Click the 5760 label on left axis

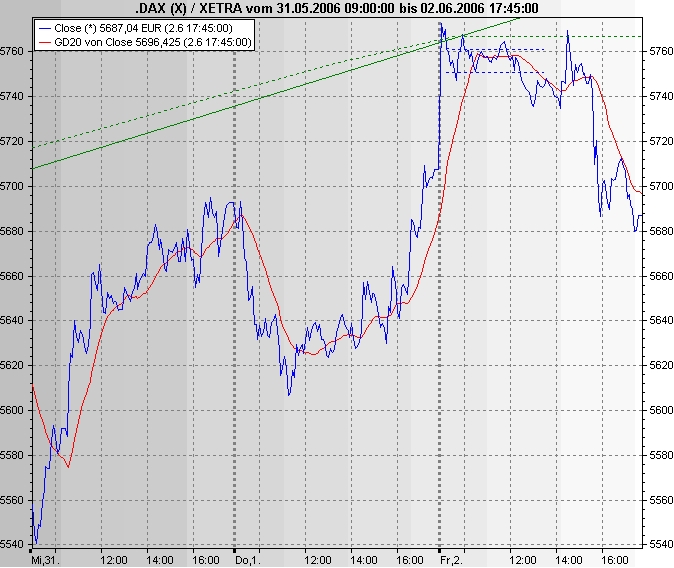coord(11,52)
